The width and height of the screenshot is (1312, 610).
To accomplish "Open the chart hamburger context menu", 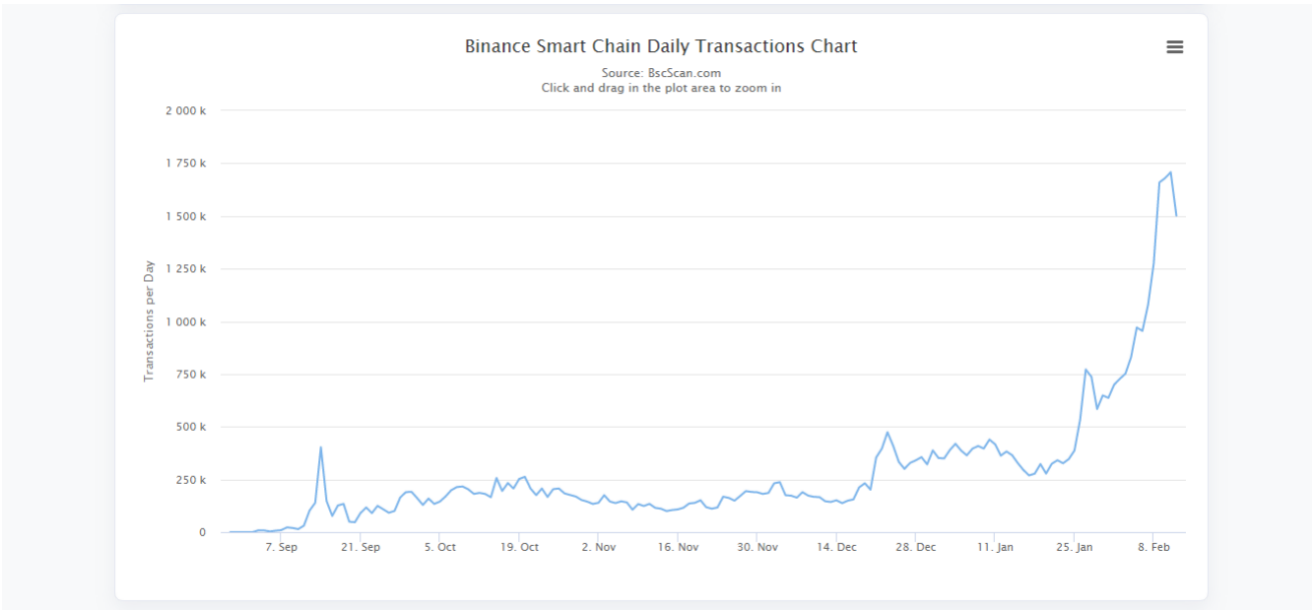I will pyautogui.click(x=1174, y=47).
